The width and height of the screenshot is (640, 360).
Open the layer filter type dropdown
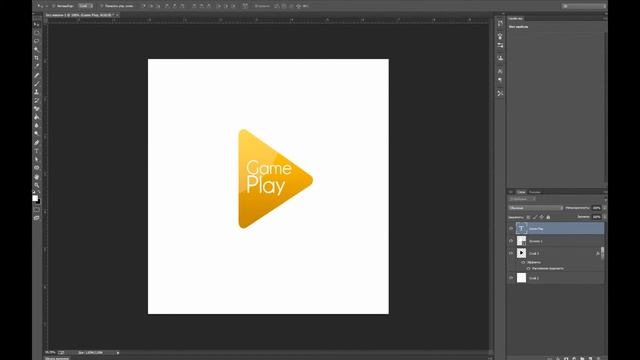tap(522, 199)
